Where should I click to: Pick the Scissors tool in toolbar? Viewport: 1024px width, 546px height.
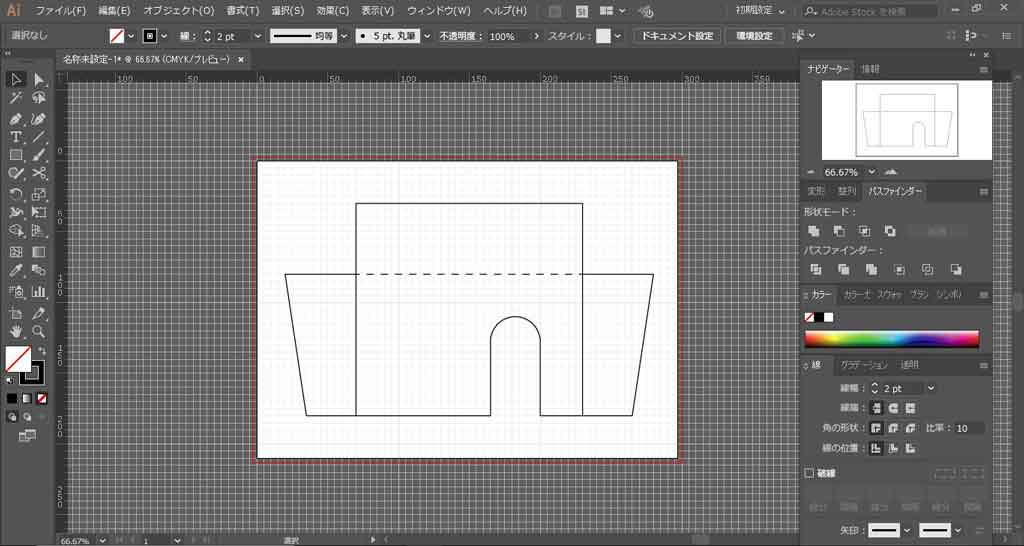pyautogui.click(x=39, y=175)
